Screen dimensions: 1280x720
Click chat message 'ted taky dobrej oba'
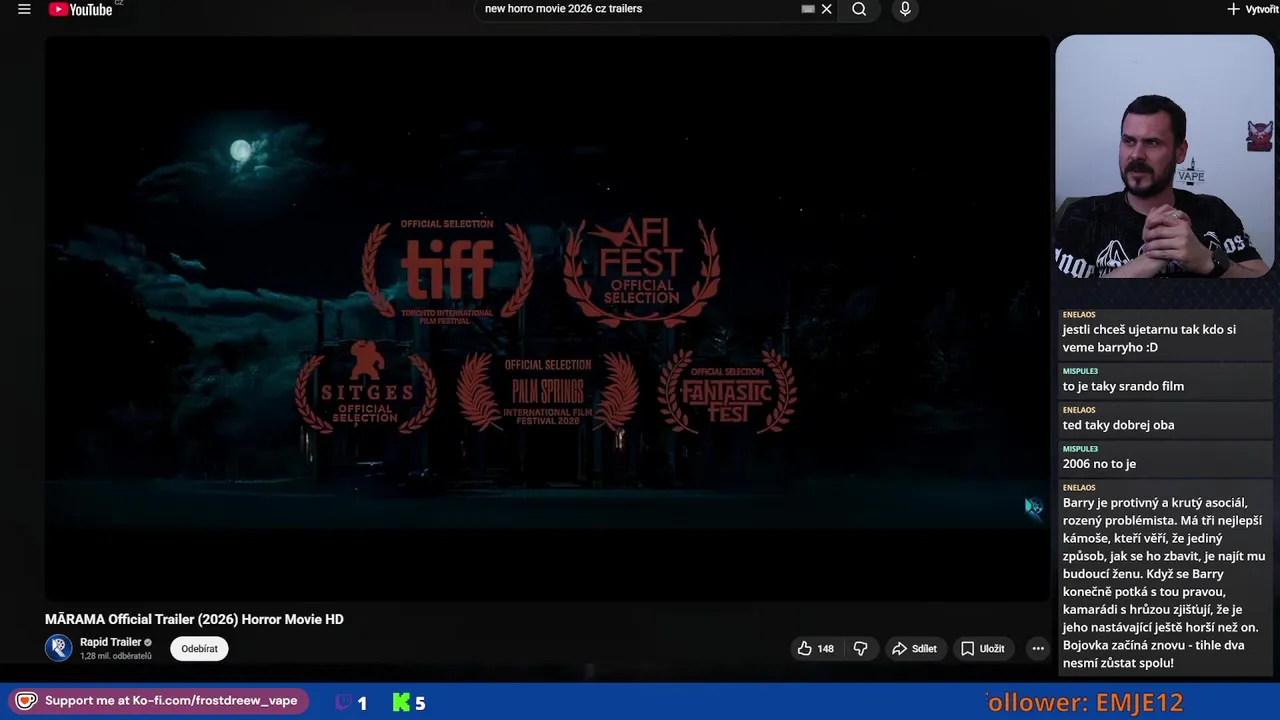[1118, 425]
